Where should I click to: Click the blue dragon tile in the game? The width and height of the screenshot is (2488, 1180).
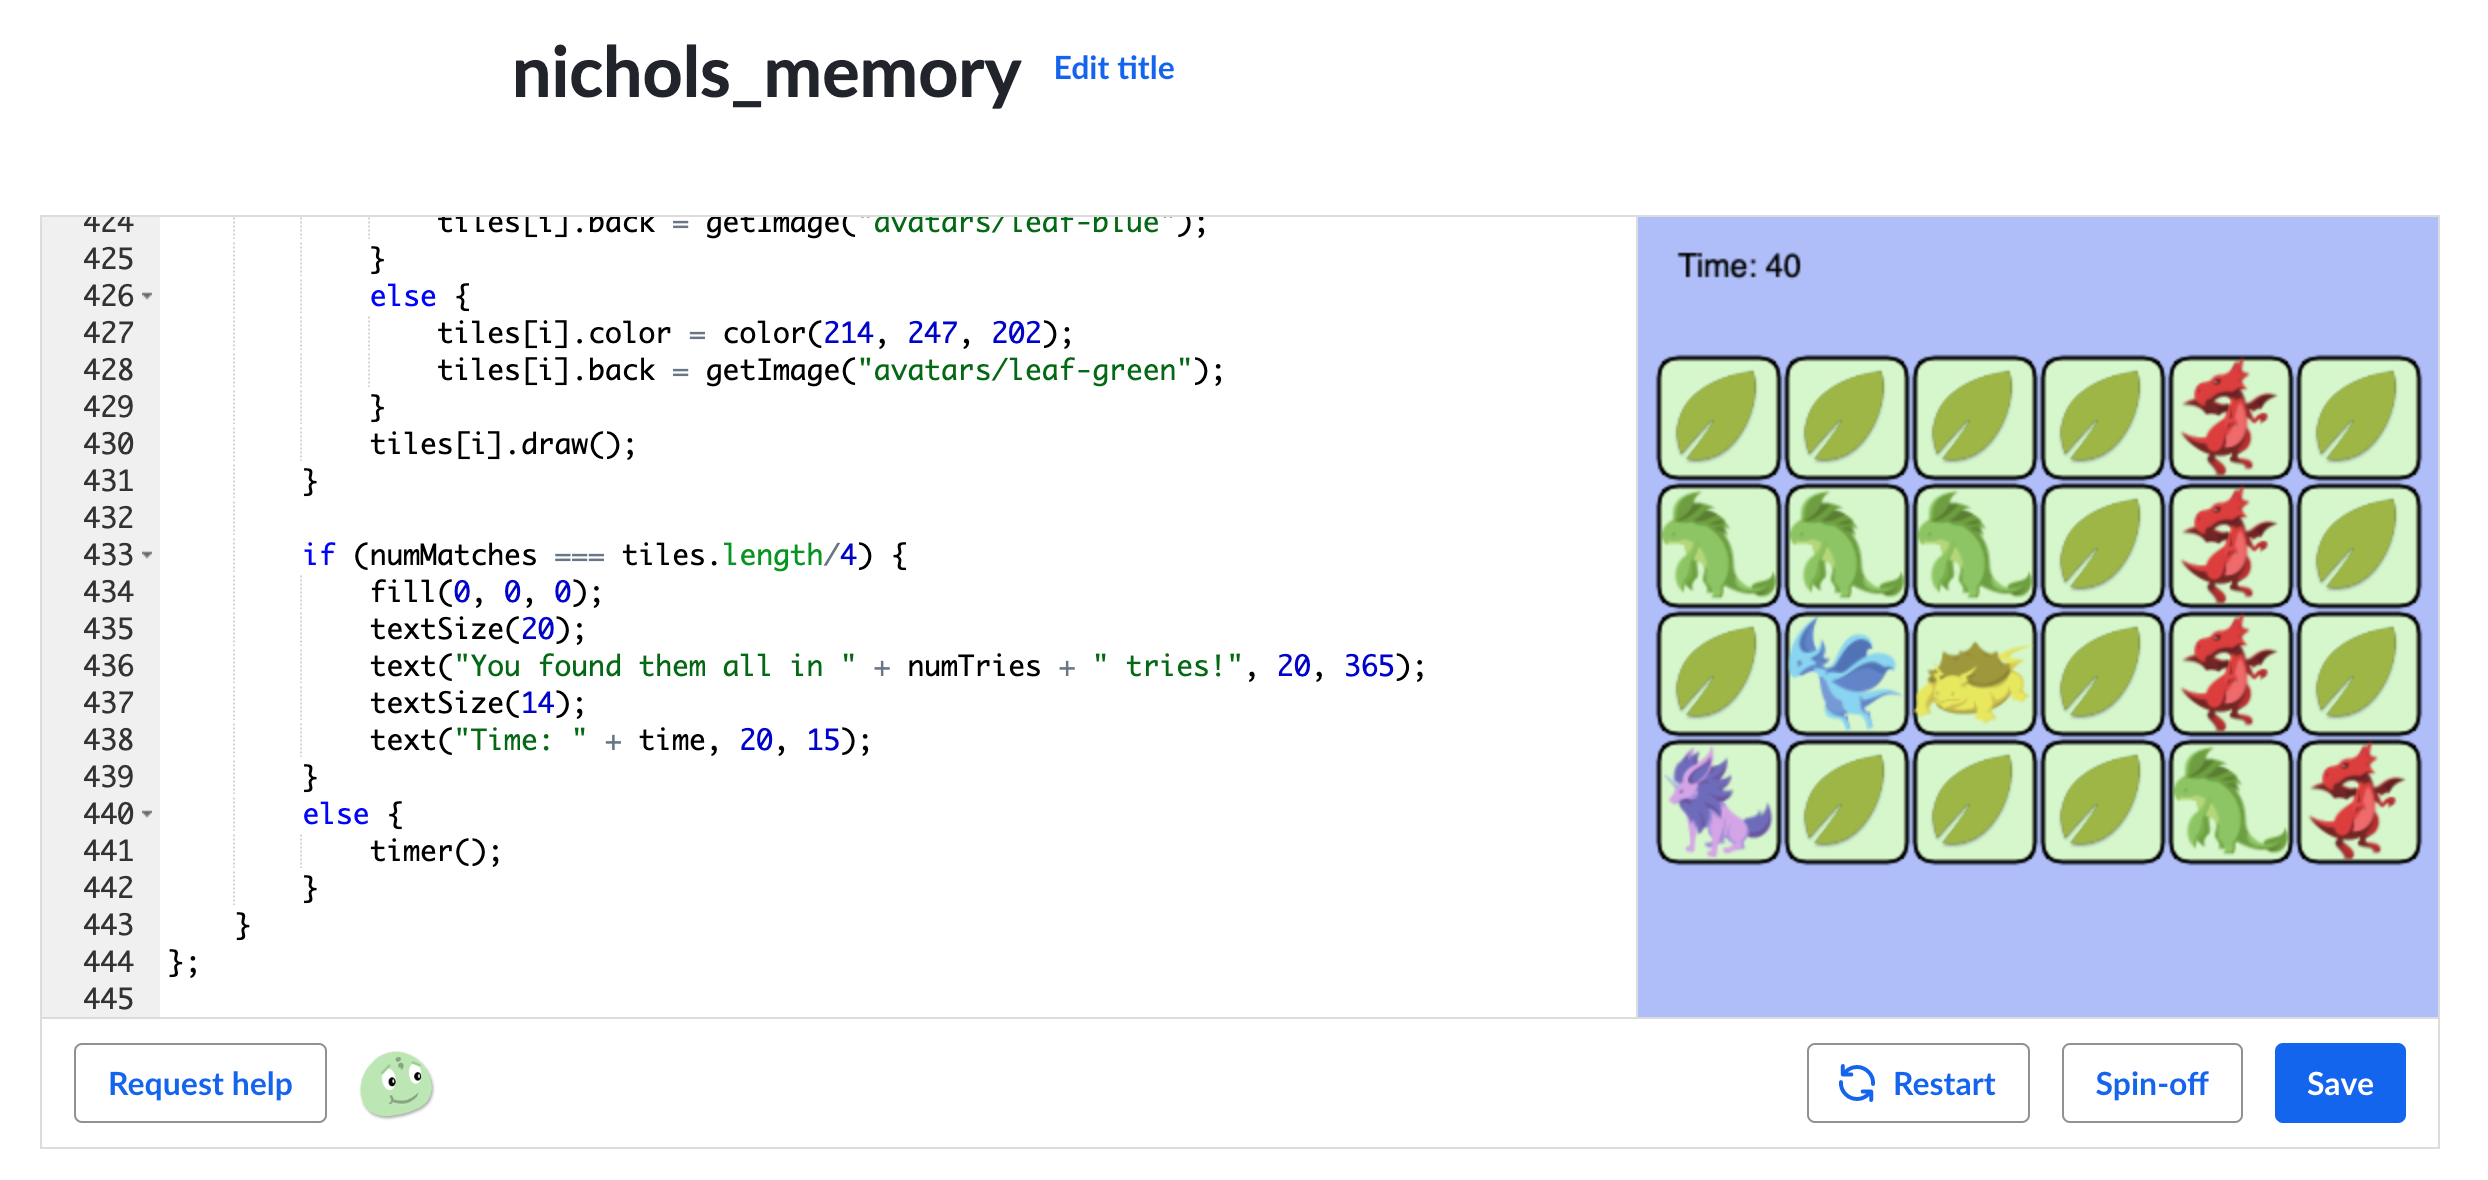click(1846, 674)
